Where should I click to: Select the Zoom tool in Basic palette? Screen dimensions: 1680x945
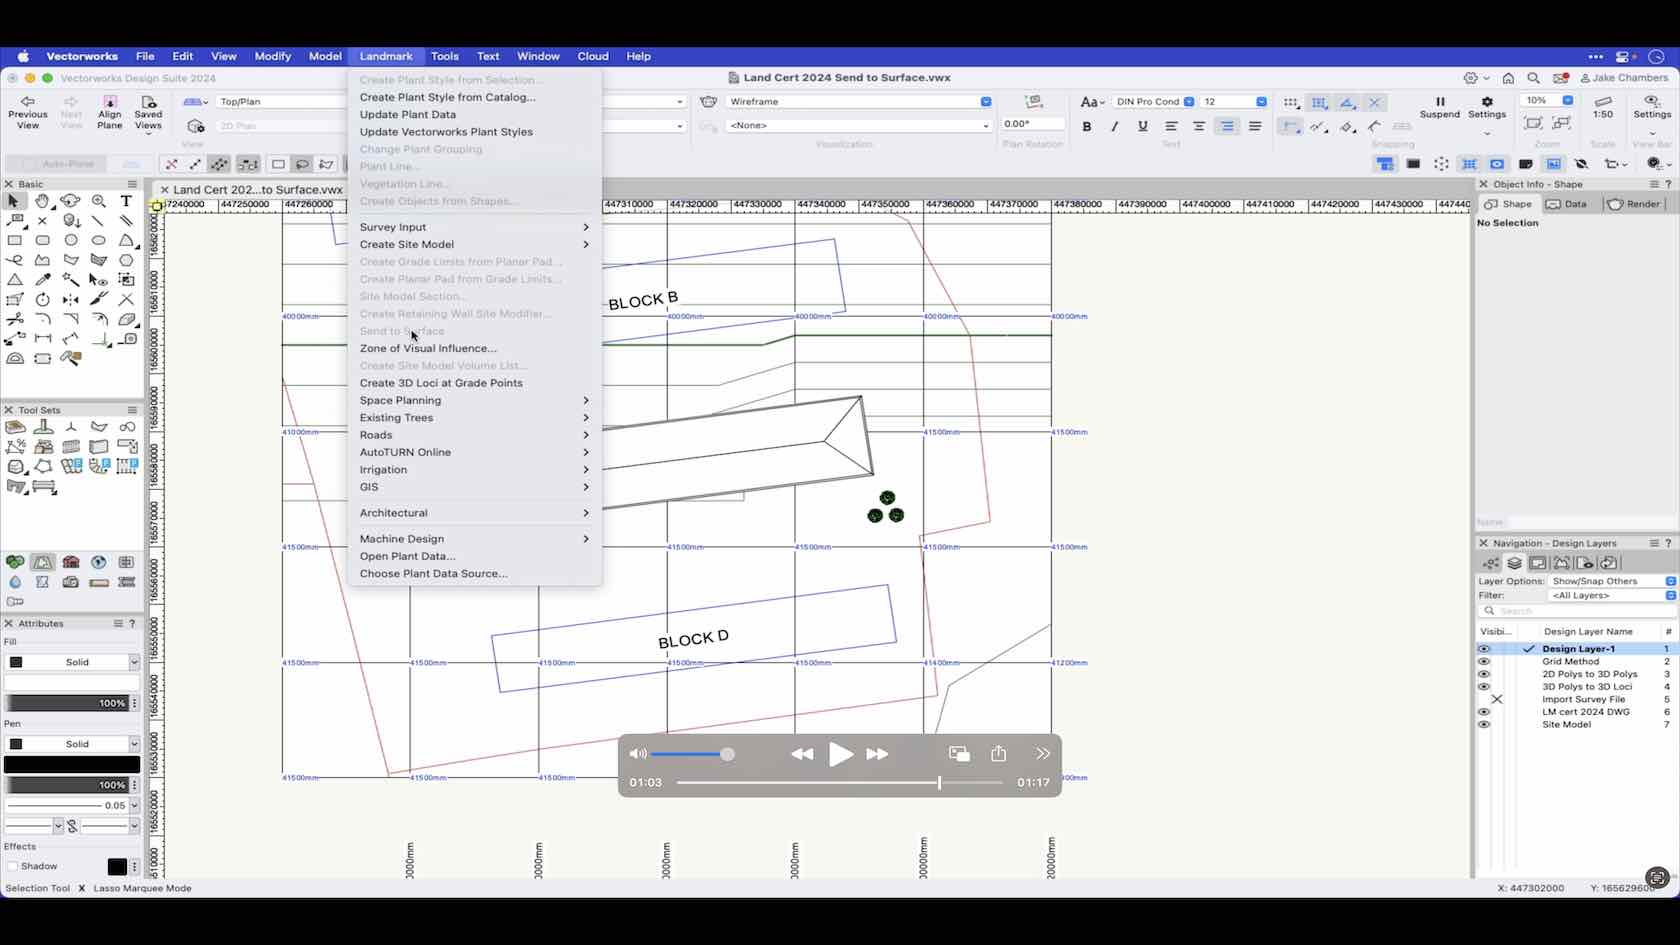pyautogui.click(x=99, y=201)
